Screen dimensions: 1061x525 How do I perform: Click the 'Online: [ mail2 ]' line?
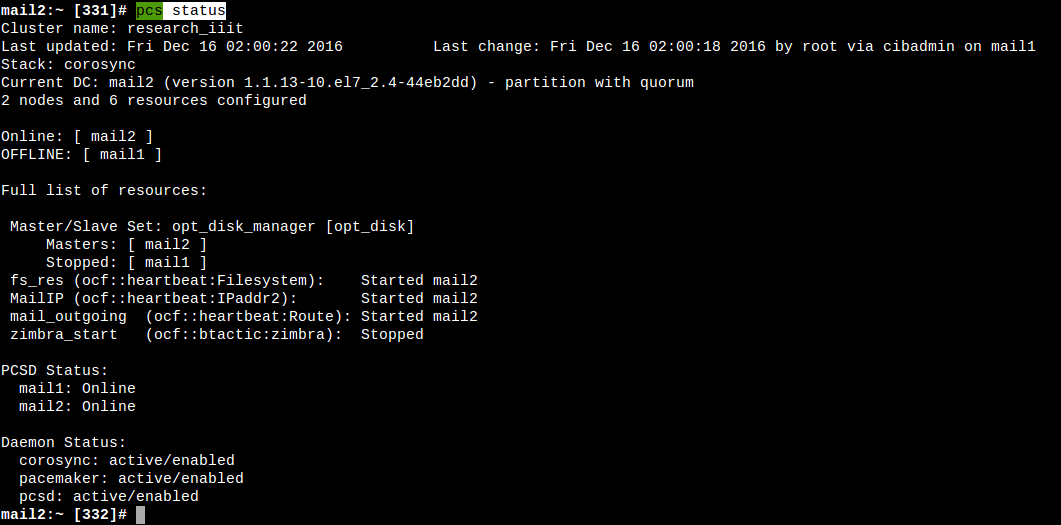77,136
